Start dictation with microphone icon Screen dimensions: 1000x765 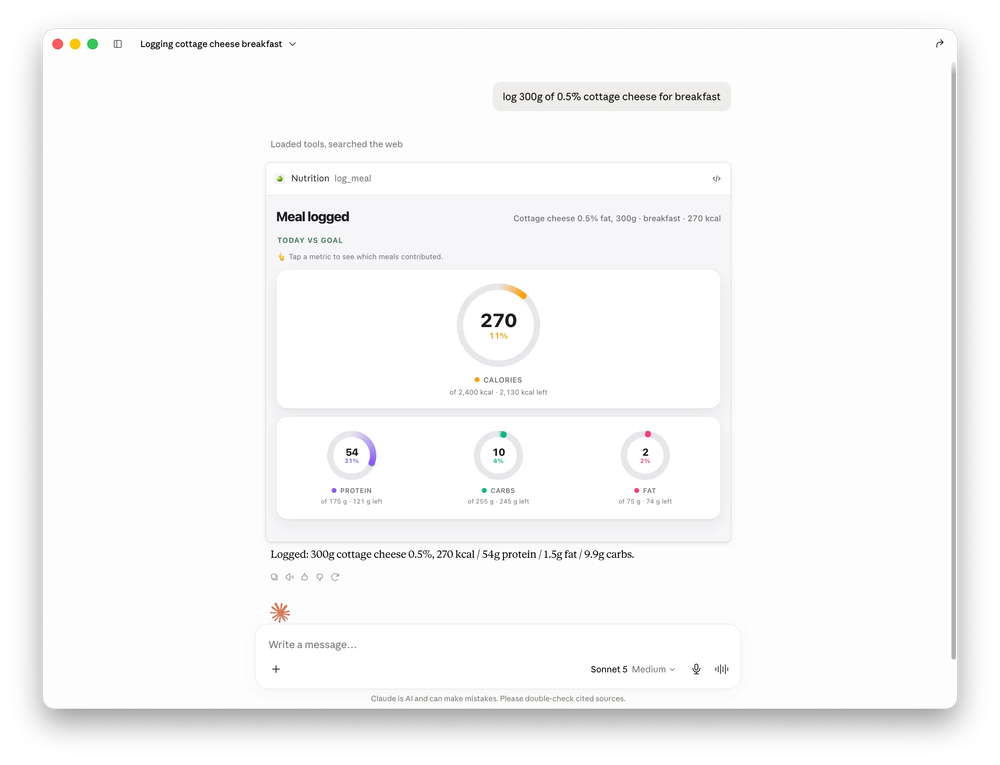(696, 669)
